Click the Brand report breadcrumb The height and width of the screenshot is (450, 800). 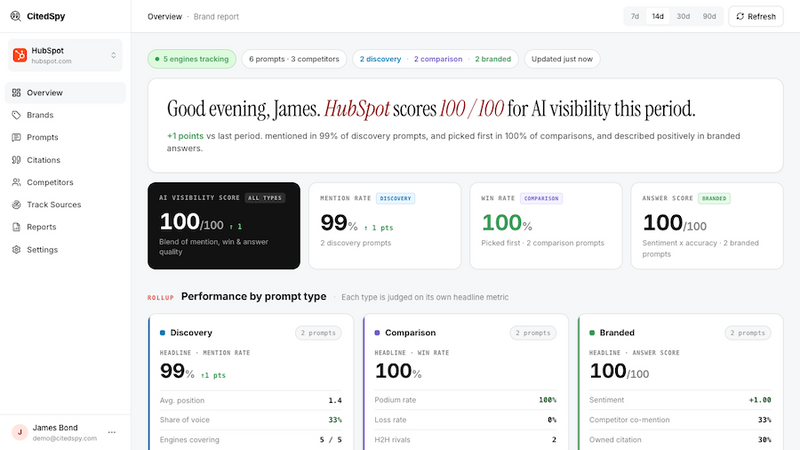tap(216, 17)
